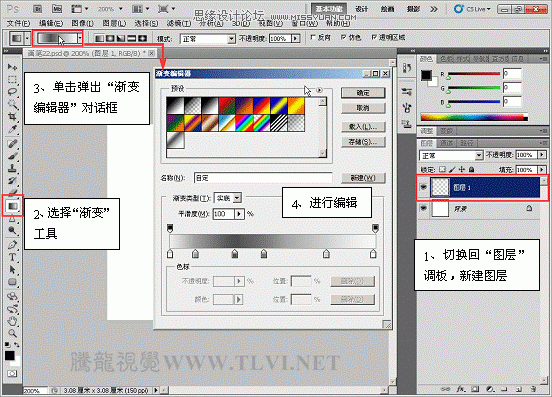
Task: Click the red R color slider
Action: tap(474, 74)
